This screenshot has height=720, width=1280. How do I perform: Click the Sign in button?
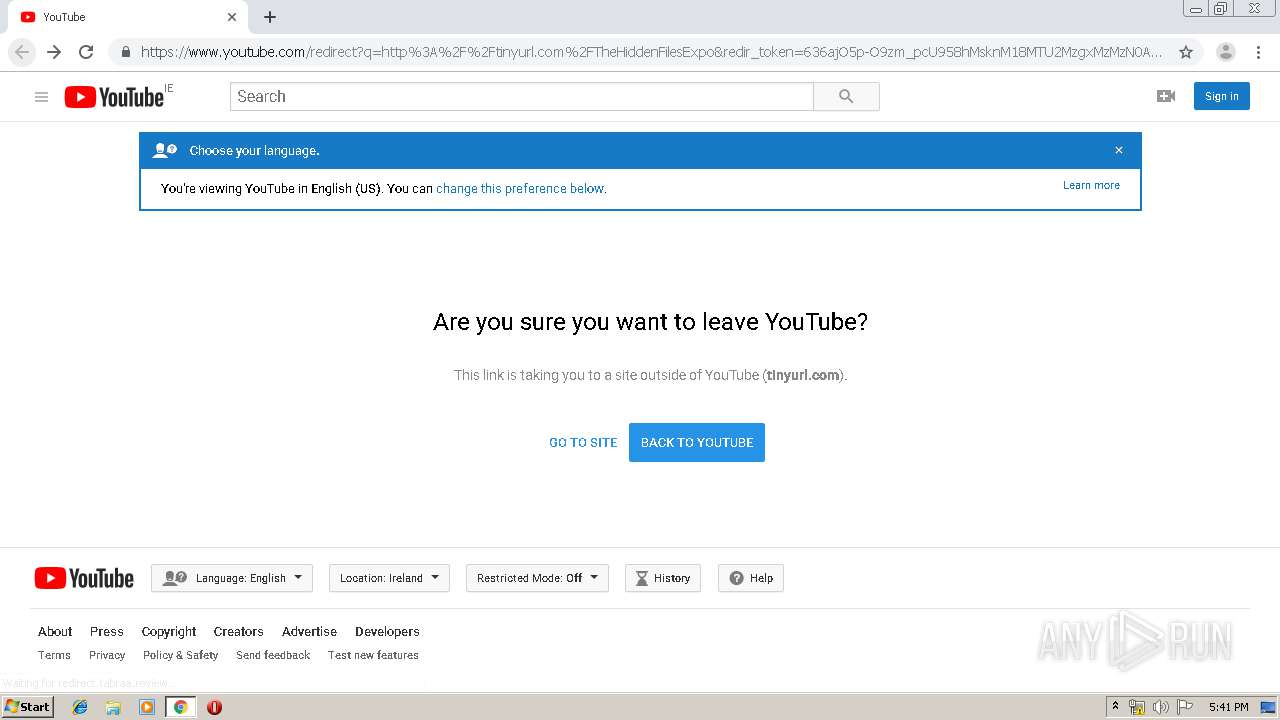[1222, 96]
